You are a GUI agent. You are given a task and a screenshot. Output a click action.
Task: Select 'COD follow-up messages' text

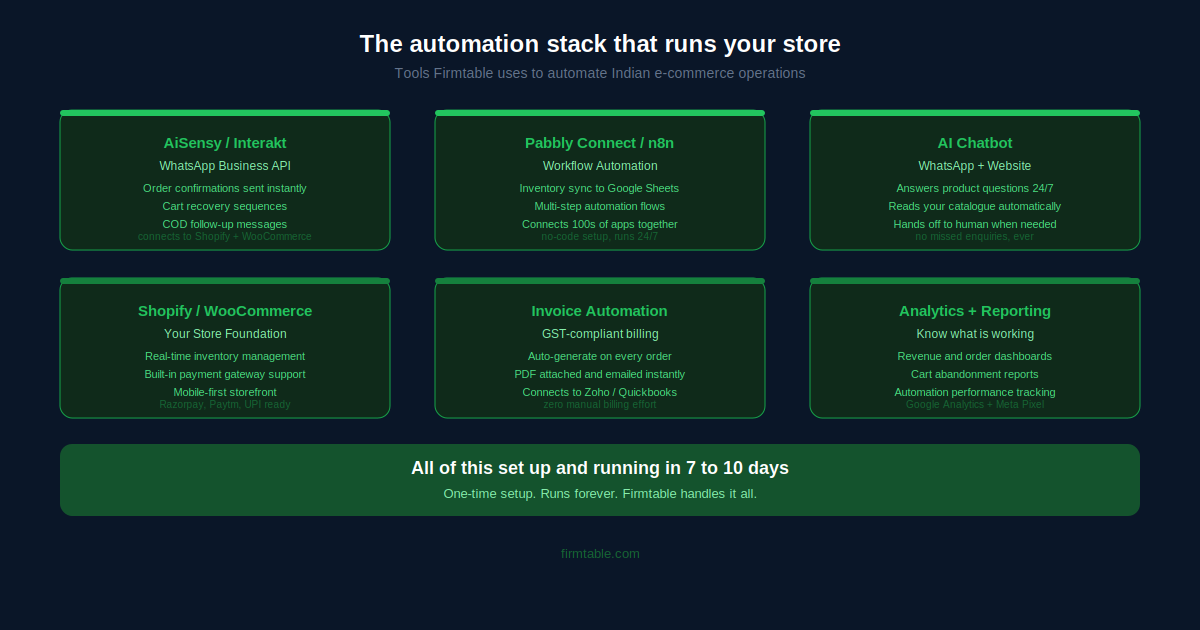225,224
